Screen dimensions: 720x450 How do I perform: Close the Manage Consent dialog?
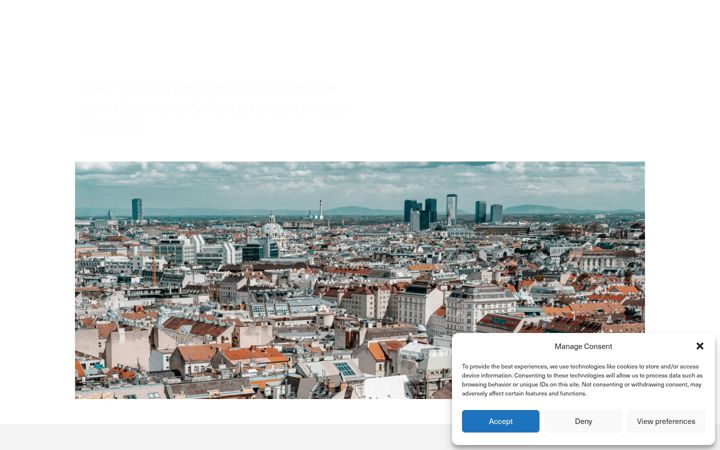click(x=700, y=346)
